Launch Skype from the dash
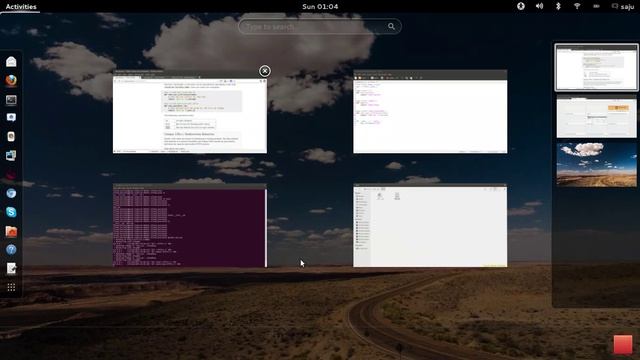This screenshot has width=640, height=360. (11, 212)
